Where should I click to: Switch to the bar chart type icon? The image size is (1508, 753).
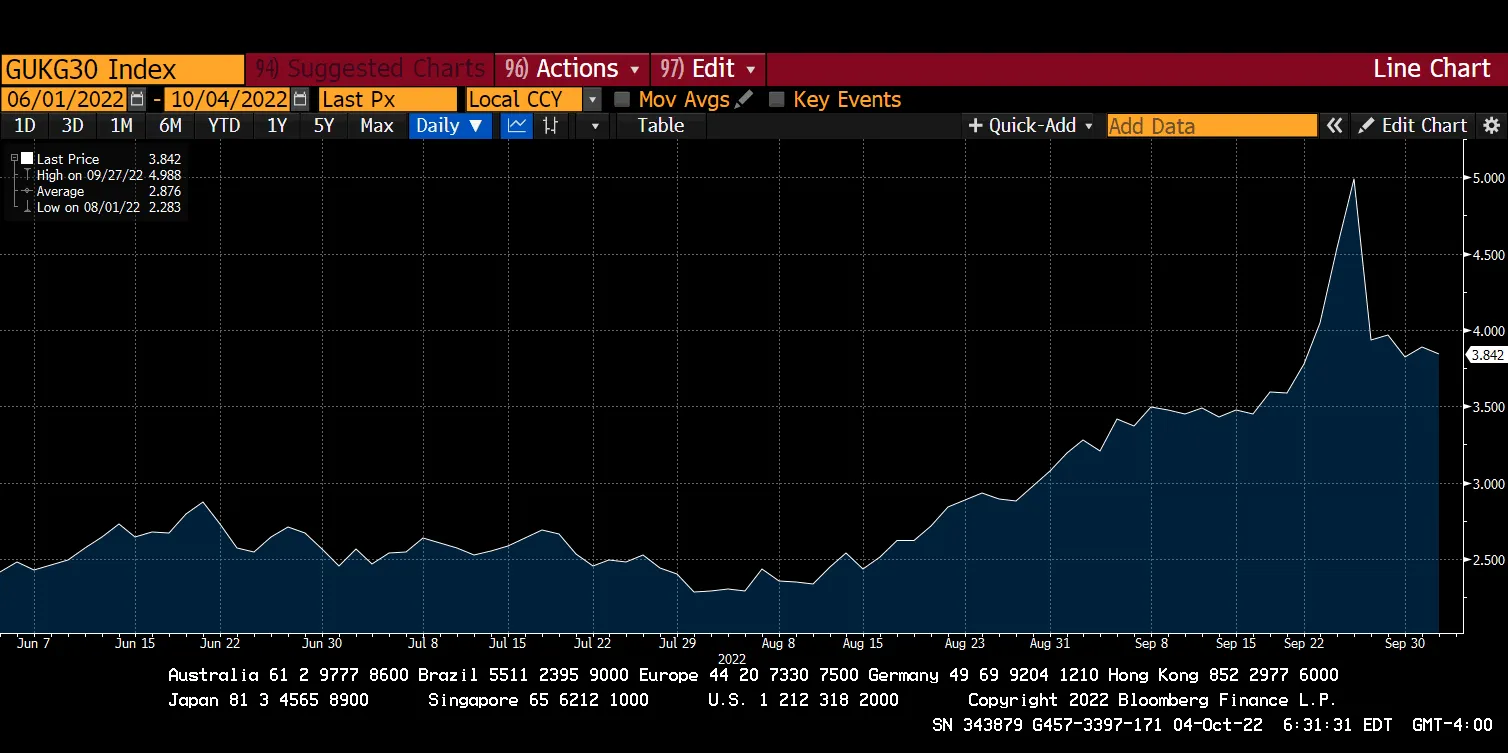click(549, 126)
